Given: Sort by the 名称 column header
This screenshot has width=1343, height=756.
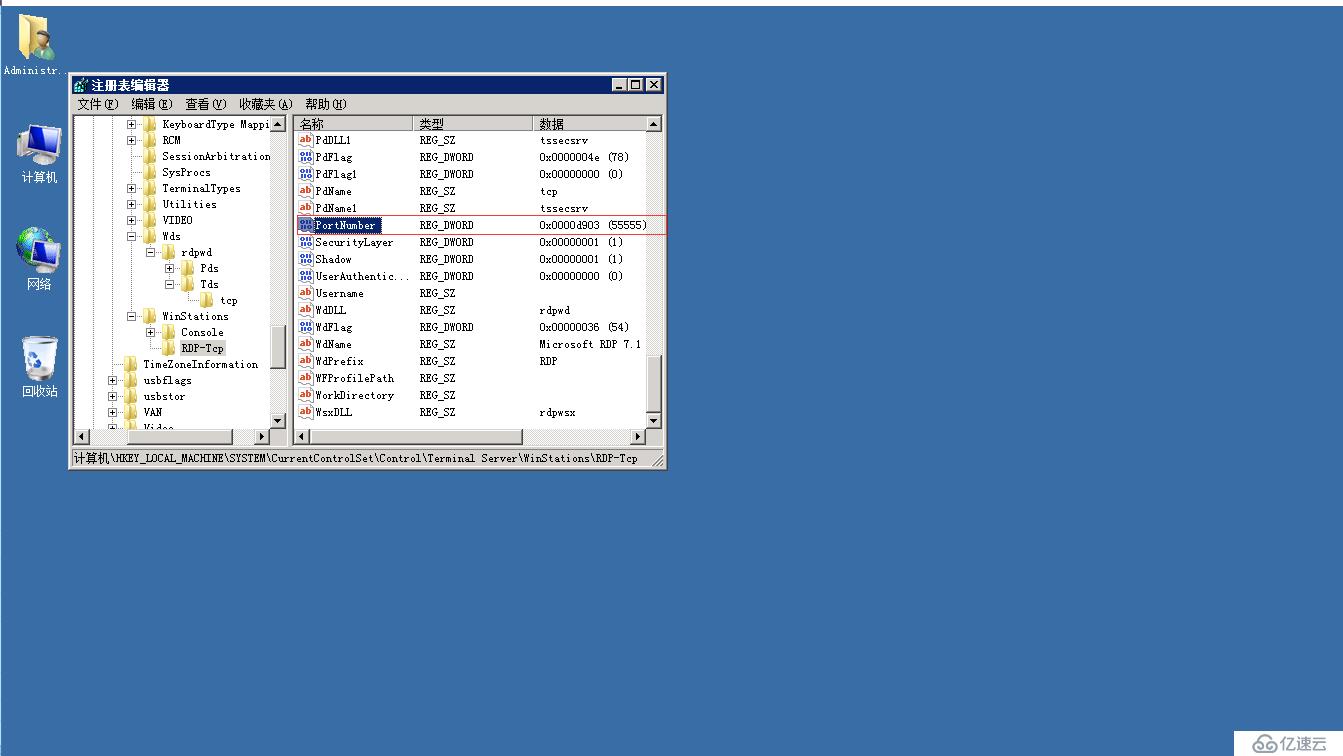Looking at the screenshot, I should (354, 124).
